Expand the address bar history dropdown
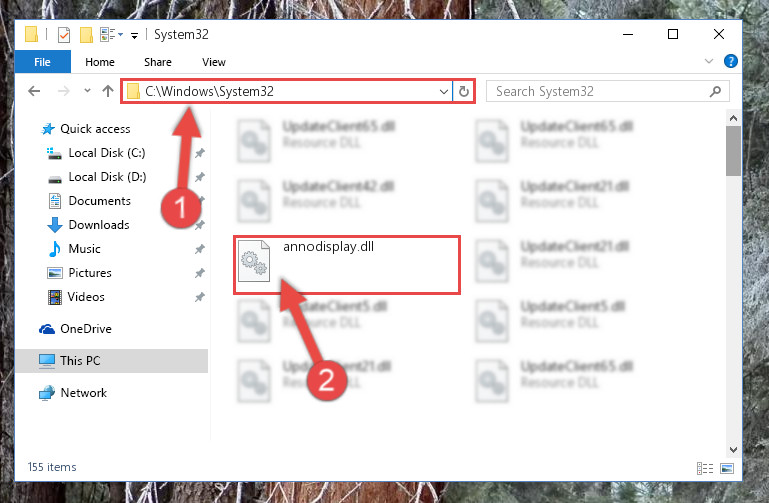769x503 pixels. (443, 92)
